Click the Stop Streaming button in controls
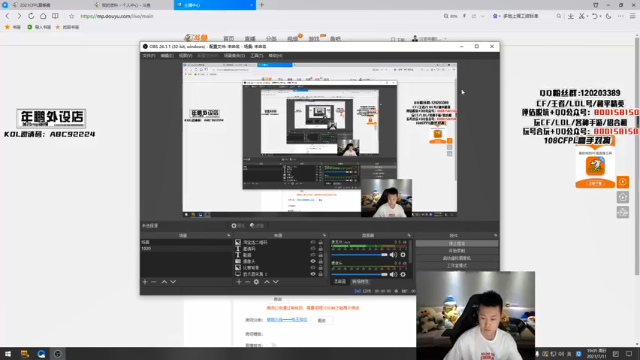 [x=457, y=243]
